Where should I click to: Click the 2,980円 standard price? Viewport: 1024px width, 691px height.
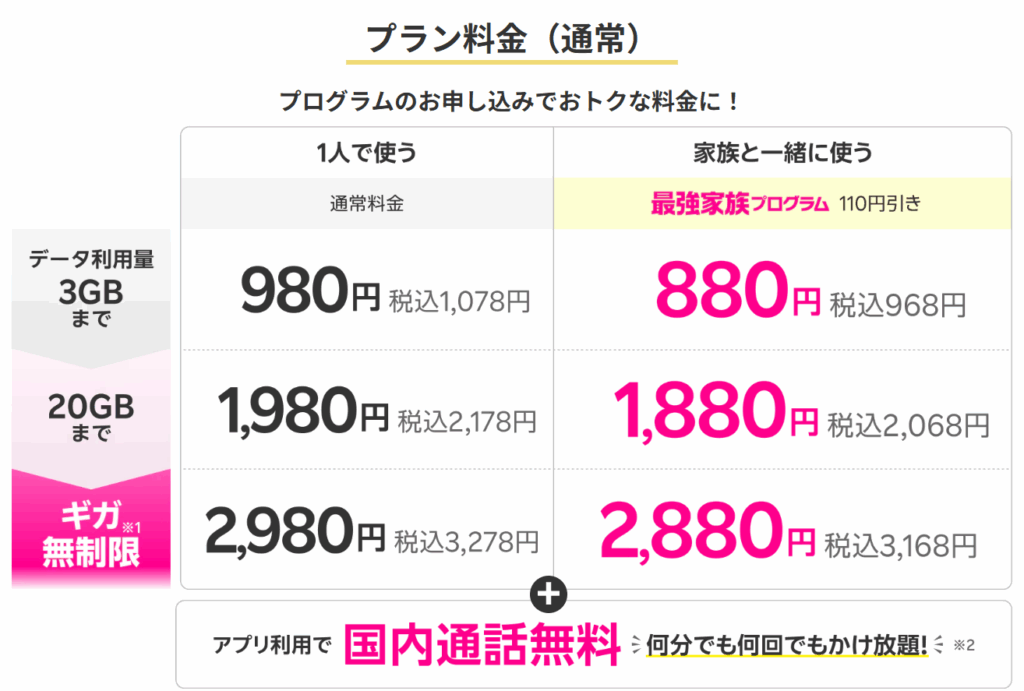coord(295,530)
